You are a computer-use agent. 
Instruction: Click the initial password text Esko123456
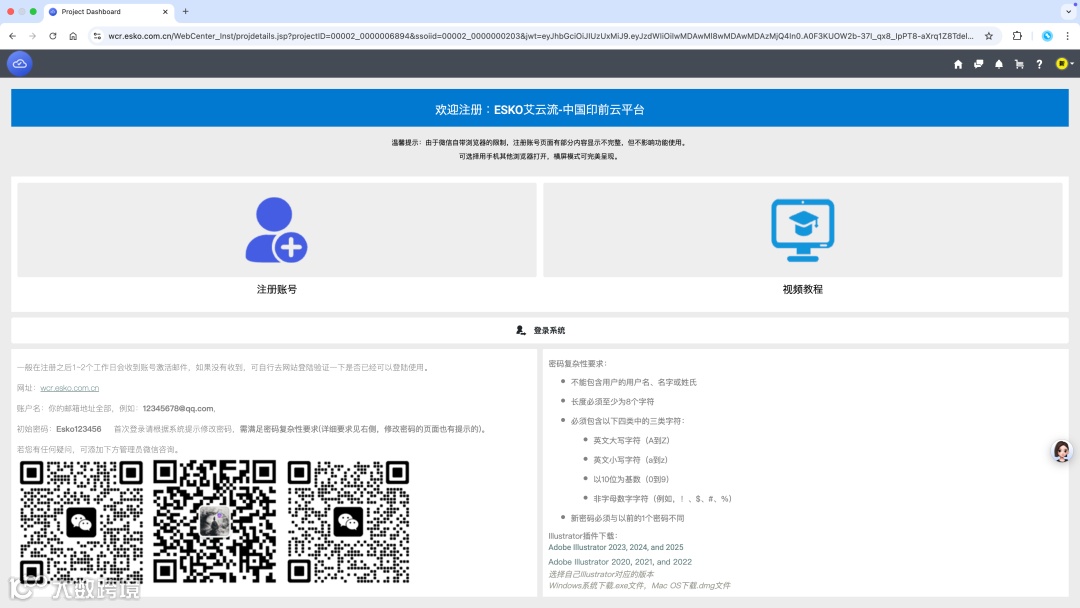(x=79, y=429)
